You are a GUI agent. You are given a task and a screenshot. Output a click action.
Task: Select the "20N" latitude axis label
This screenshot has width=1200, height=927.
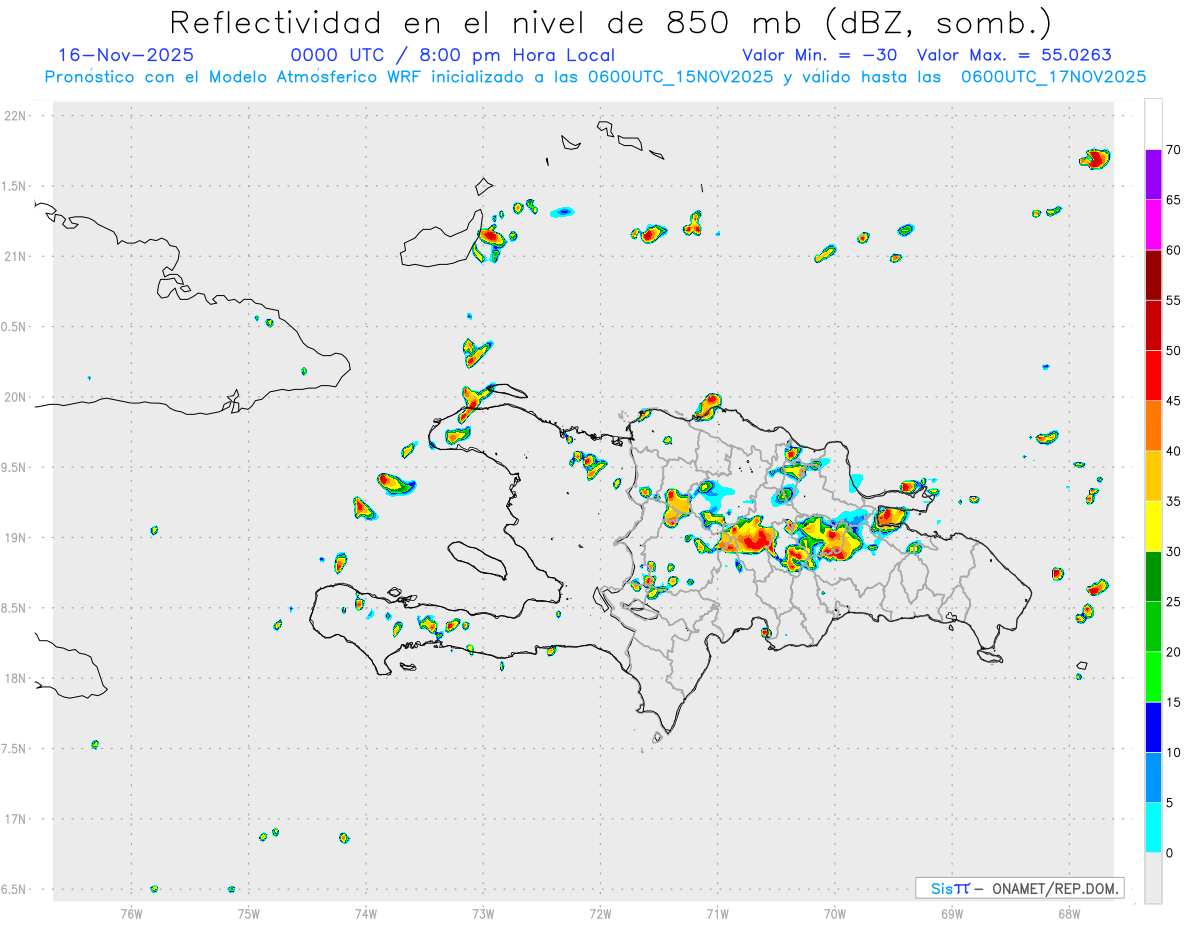17,397
